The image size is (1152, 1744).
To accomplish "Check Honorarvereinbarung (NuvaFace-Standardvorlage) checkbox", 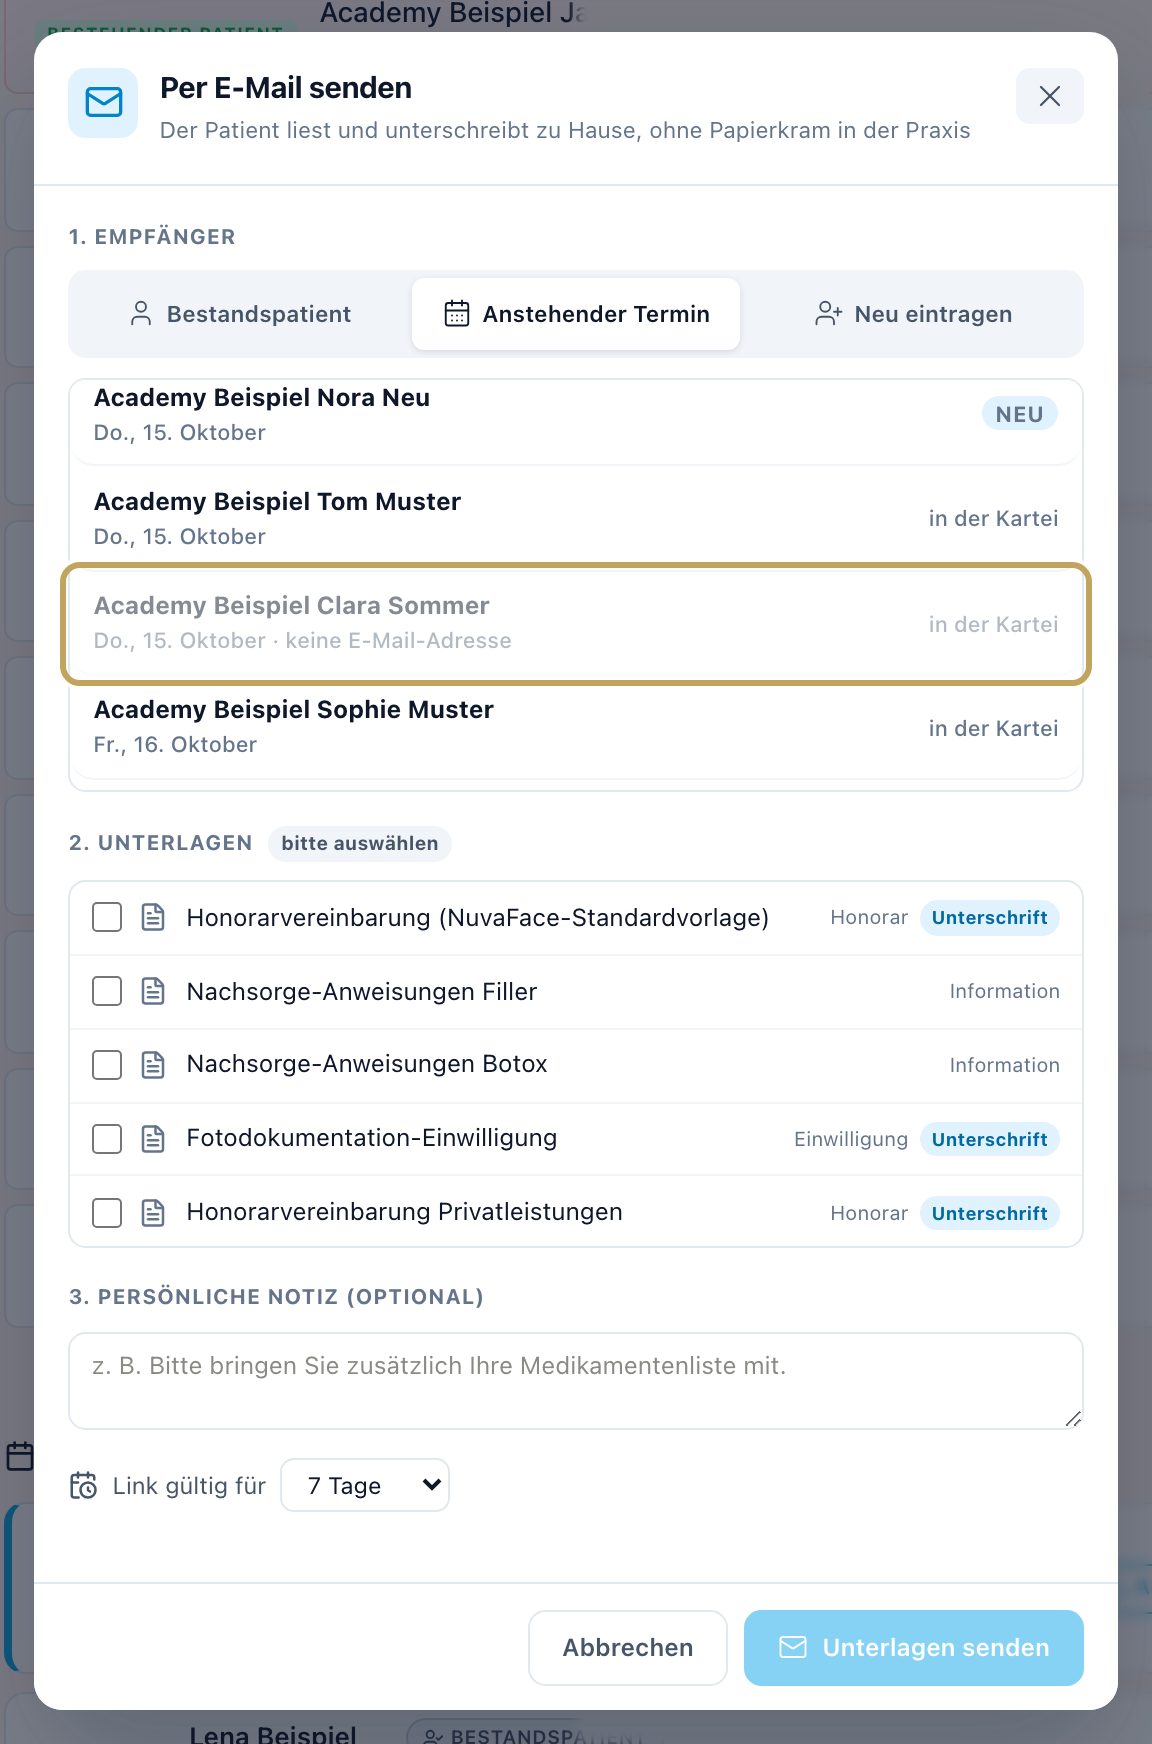I will 107,917.
